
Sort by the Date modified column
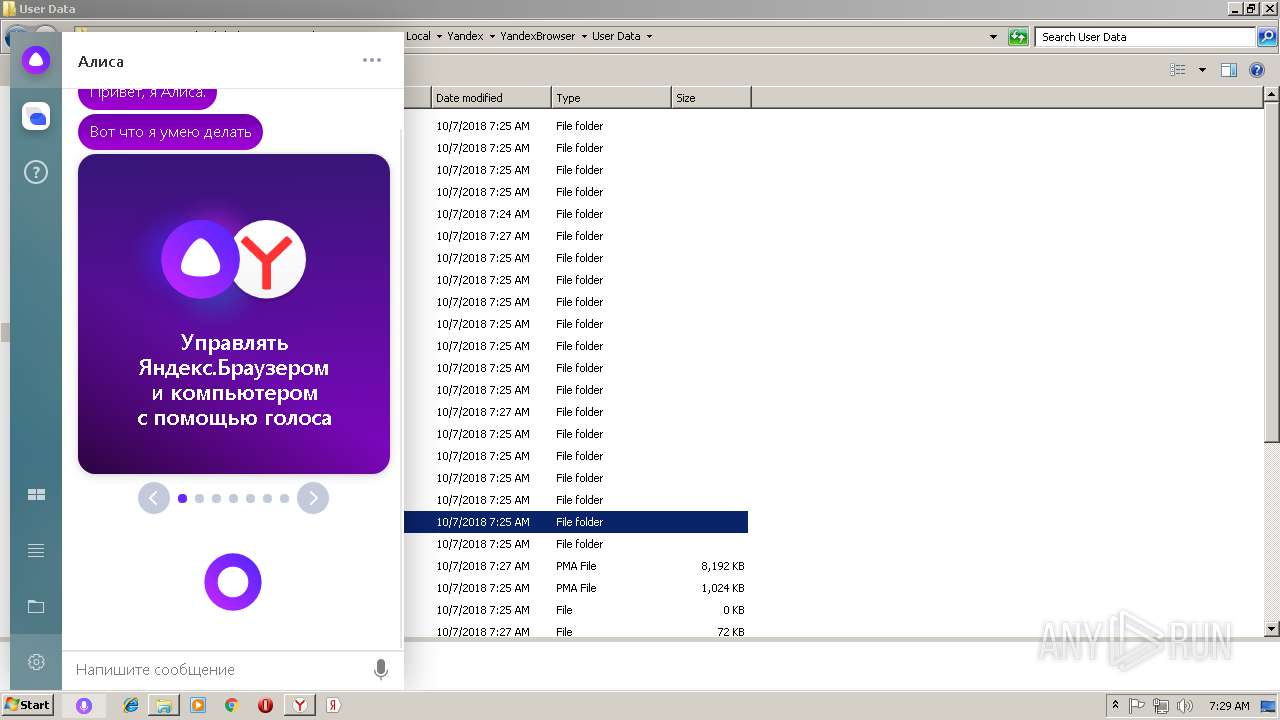pyautogui.click(x=491, y=98)
